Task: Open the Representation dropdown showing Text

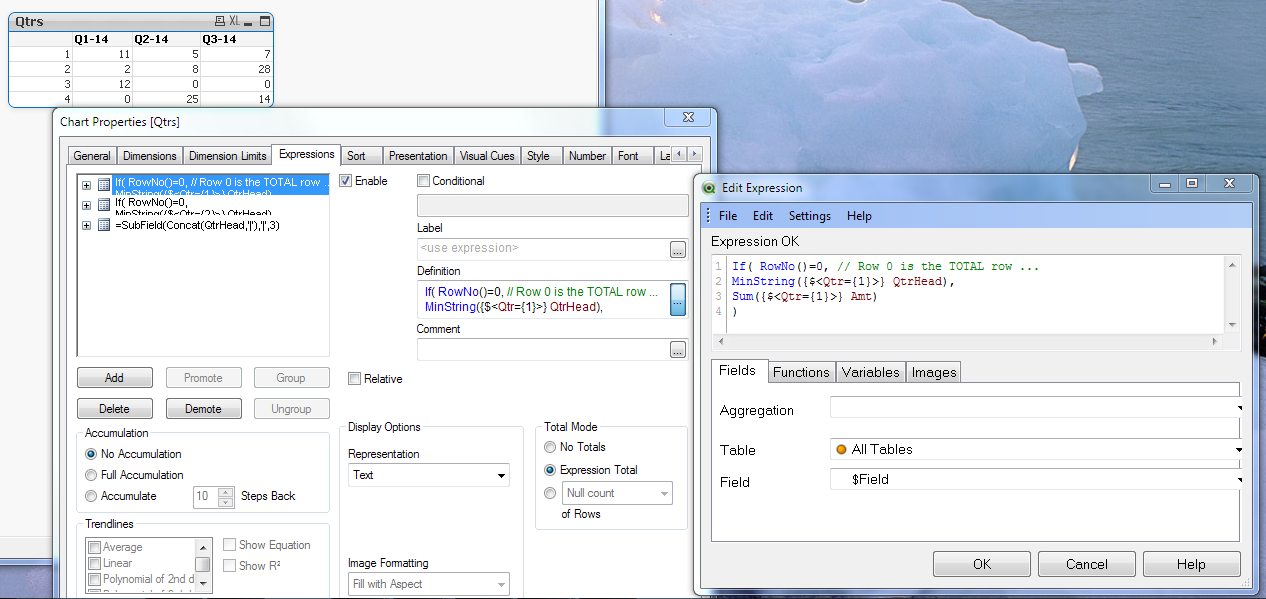Action: click(429, 475)
